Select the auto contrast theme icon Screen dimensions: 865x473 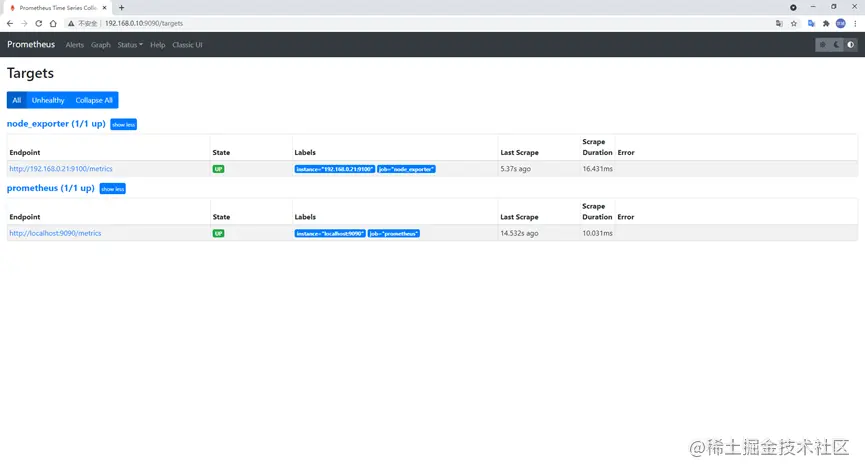pos(851,45)
